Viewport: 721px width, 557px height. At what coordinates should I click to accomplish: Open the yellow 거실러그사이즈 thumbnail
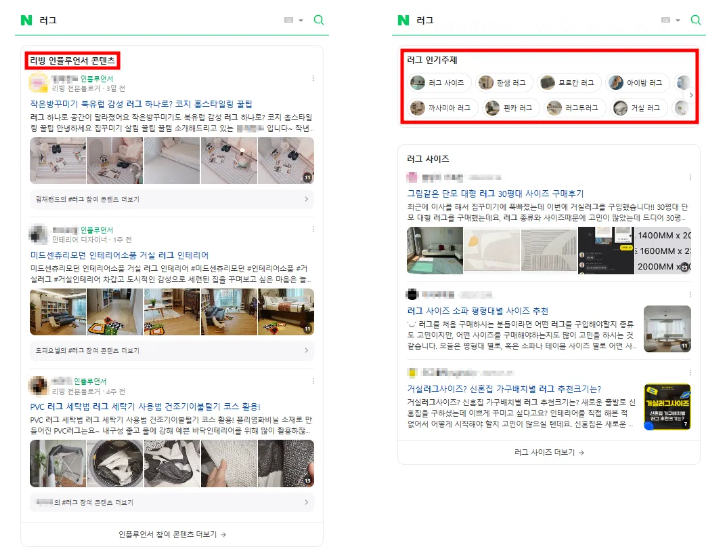coord(667,407)
